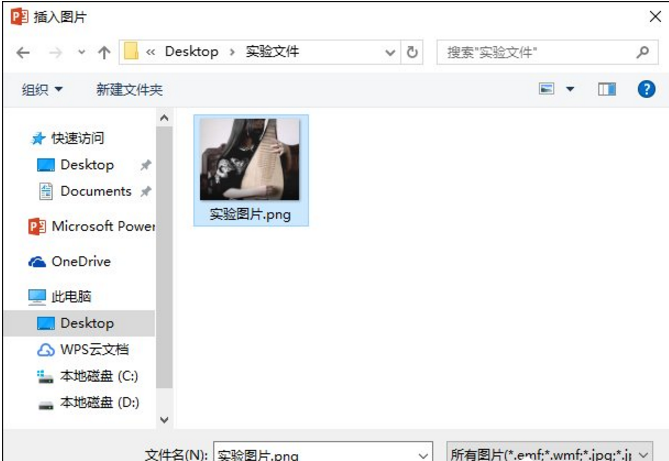
Task: Refresh the current folder view
Action: 412,53
